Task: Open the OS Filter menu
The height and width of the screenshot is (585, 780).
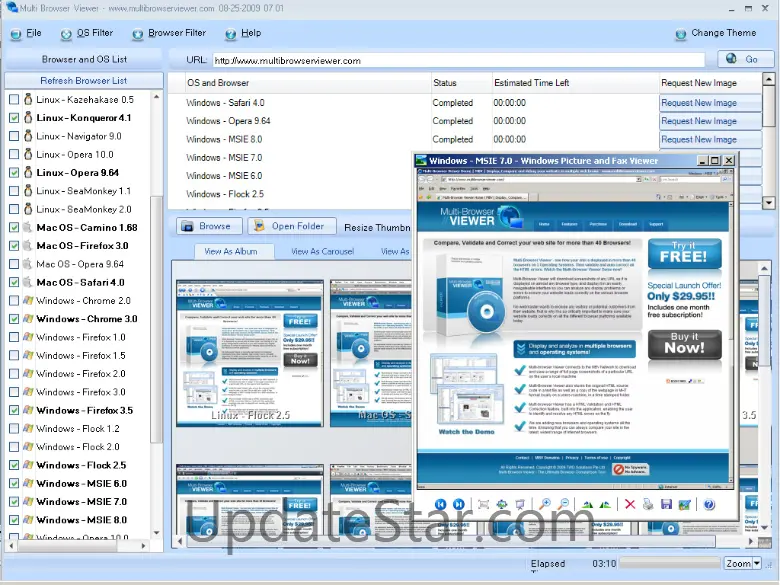Action: click(95, 33)
